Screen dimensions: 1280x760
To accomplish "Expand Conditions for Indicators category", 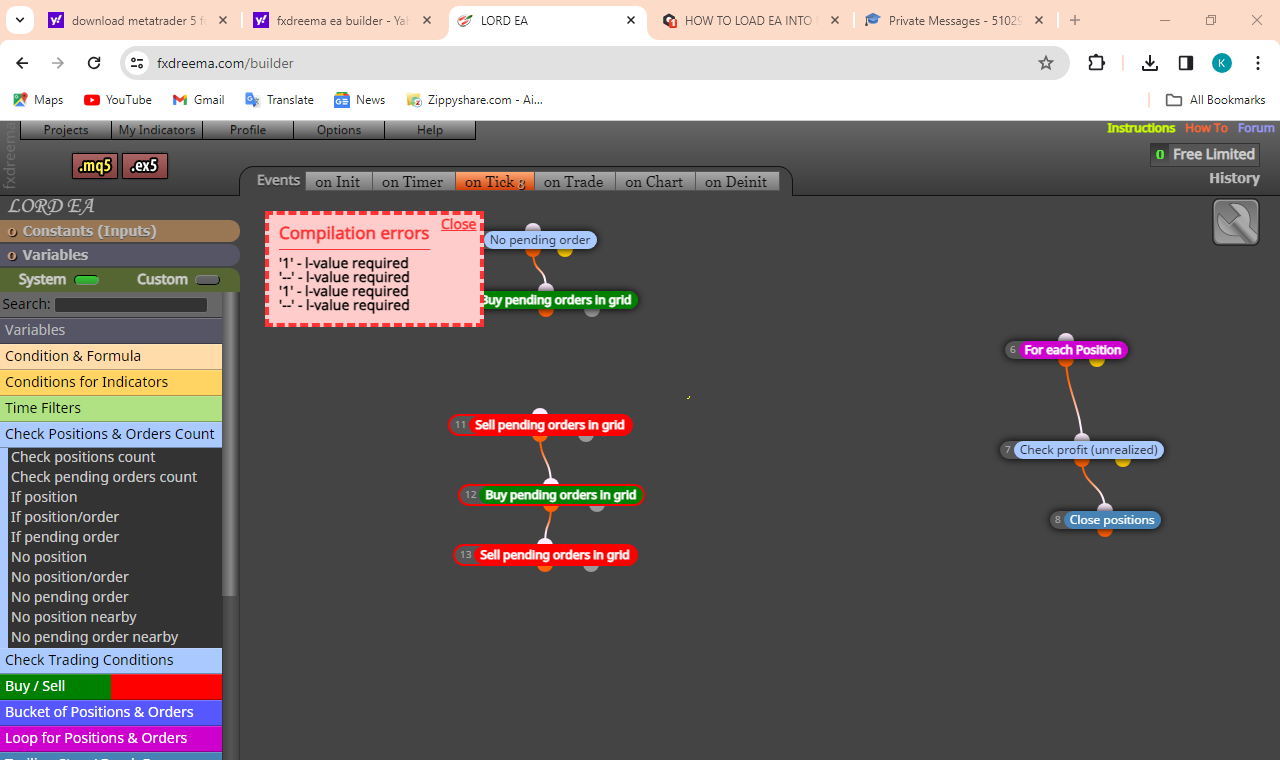I will [x=111, y=382].
